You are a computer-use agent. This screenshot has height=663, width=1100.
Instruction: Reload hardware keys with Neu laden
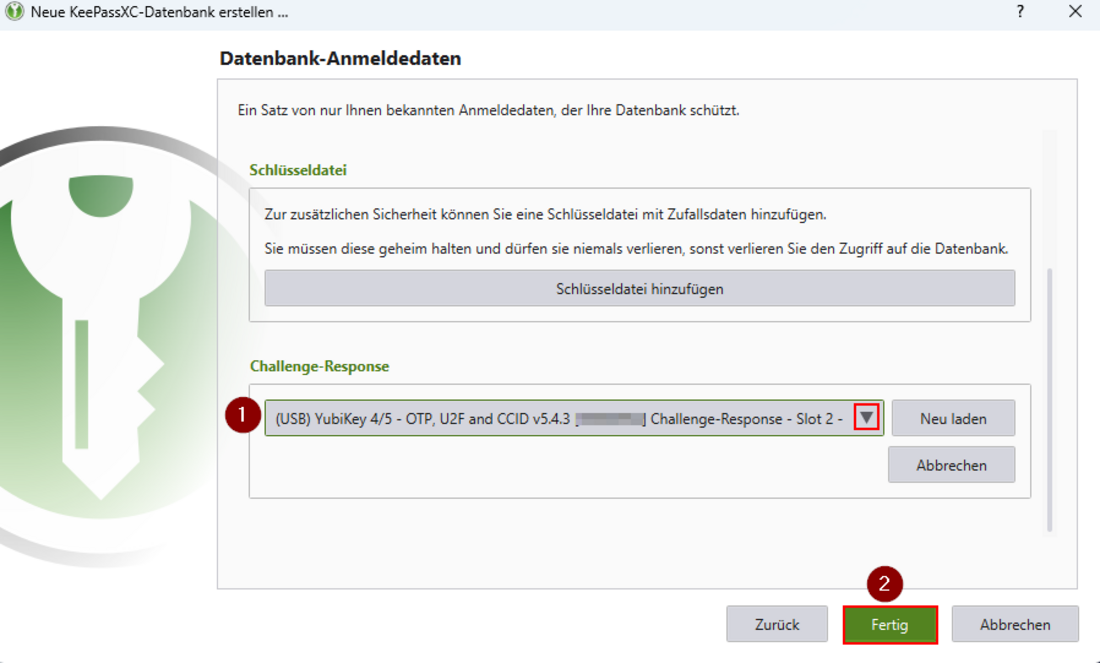[x=953, y=418]
